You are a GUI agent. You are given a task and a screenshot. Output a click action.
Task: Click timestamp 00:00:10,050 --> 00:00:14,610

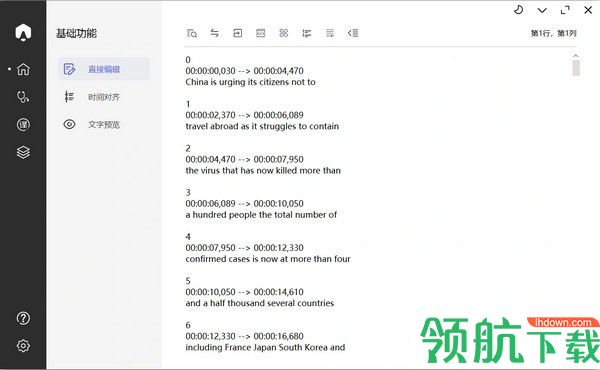(x=245, y=292)
